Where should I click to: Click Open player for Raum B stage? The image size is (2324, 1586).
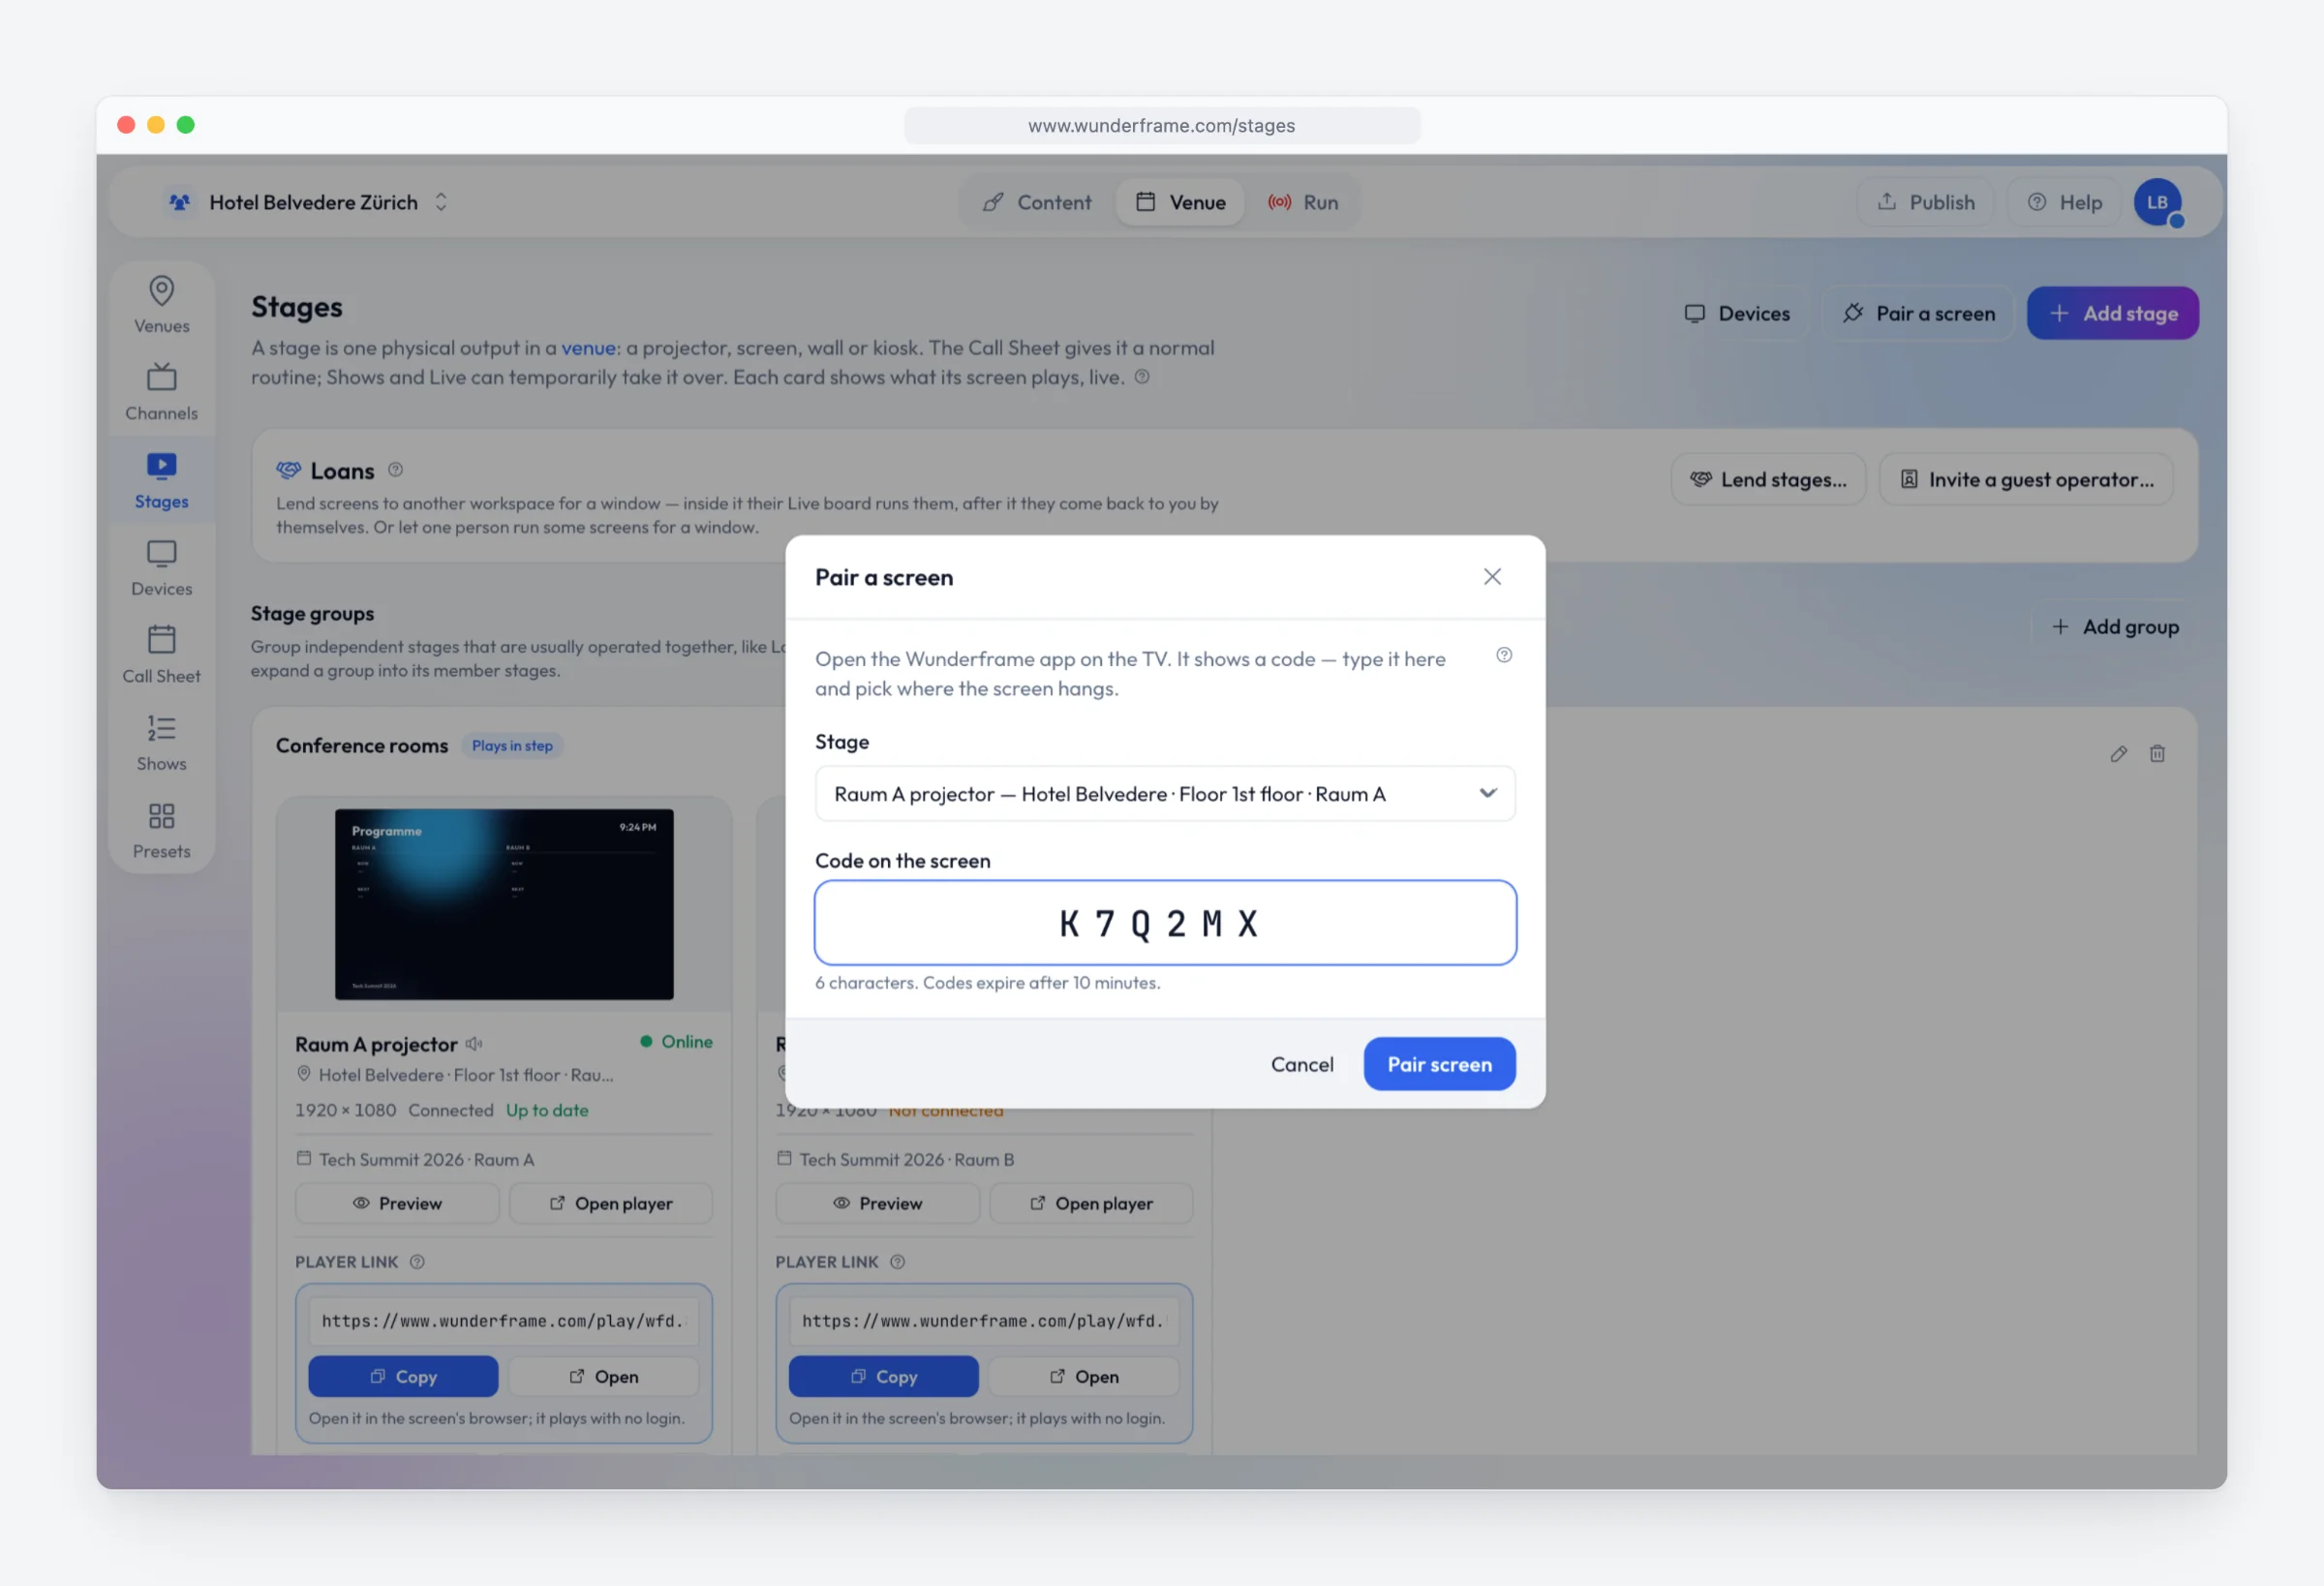coord(1091,1204)
